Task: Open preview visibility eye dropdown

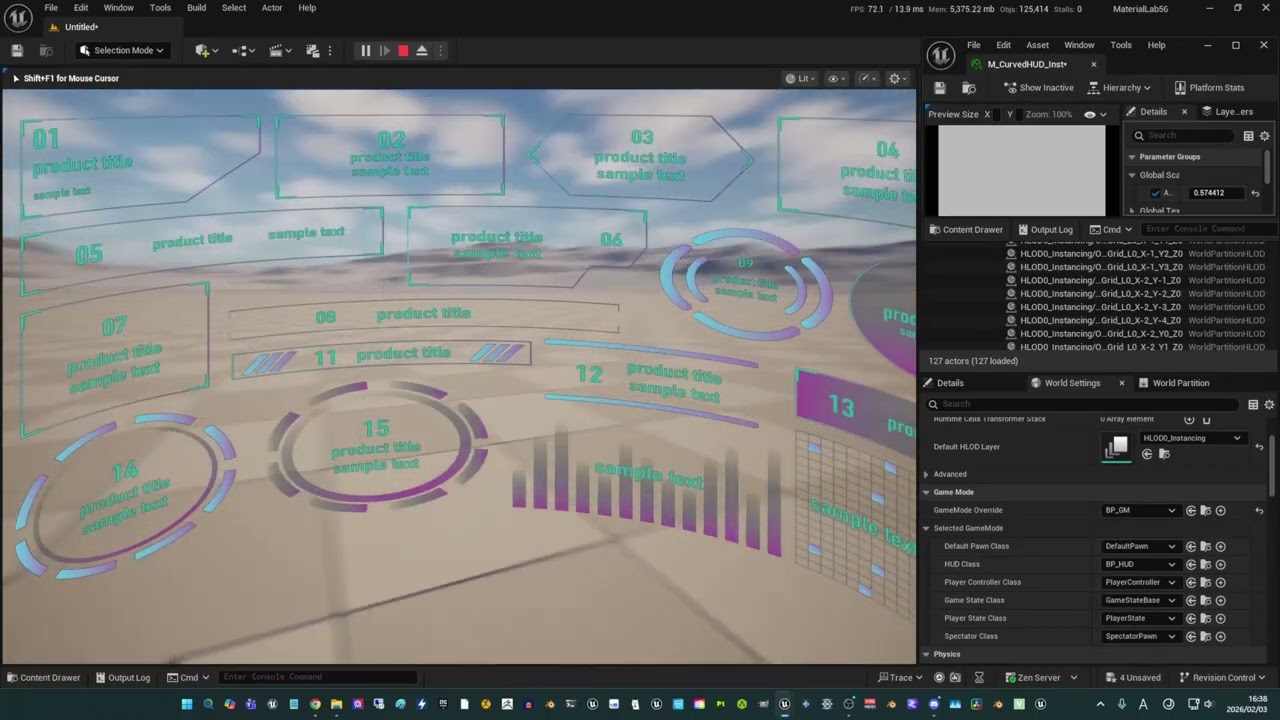Action: pos(1095,114)
